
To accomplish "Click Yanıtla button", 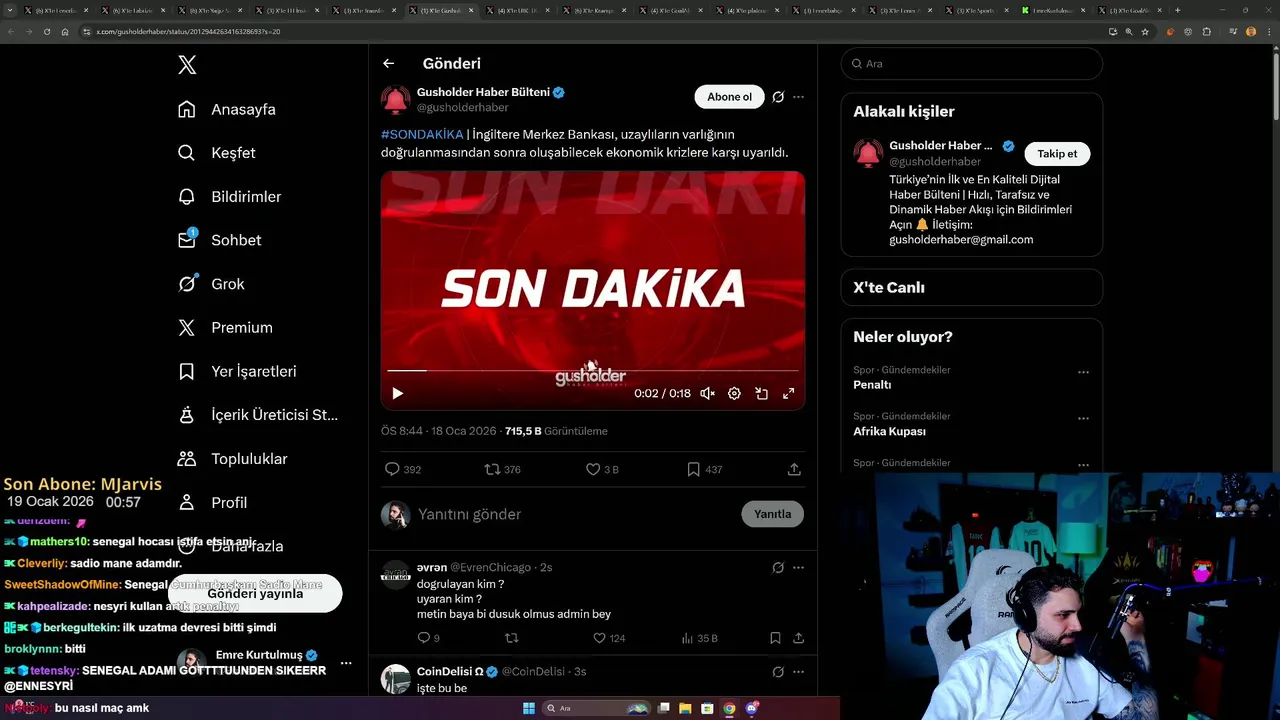I will (772, 514).
